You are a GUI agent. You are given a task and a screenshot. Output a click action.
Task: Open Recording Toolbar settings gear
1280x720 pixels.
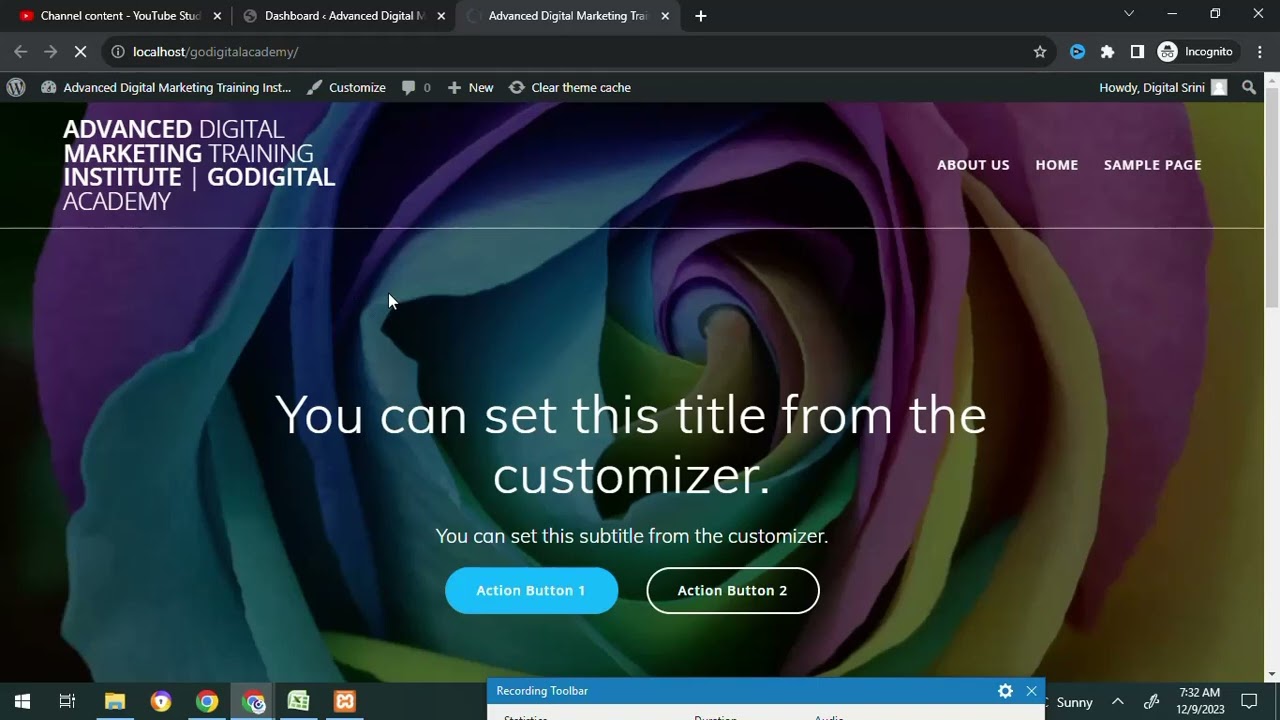click(x=1005, y=691)
